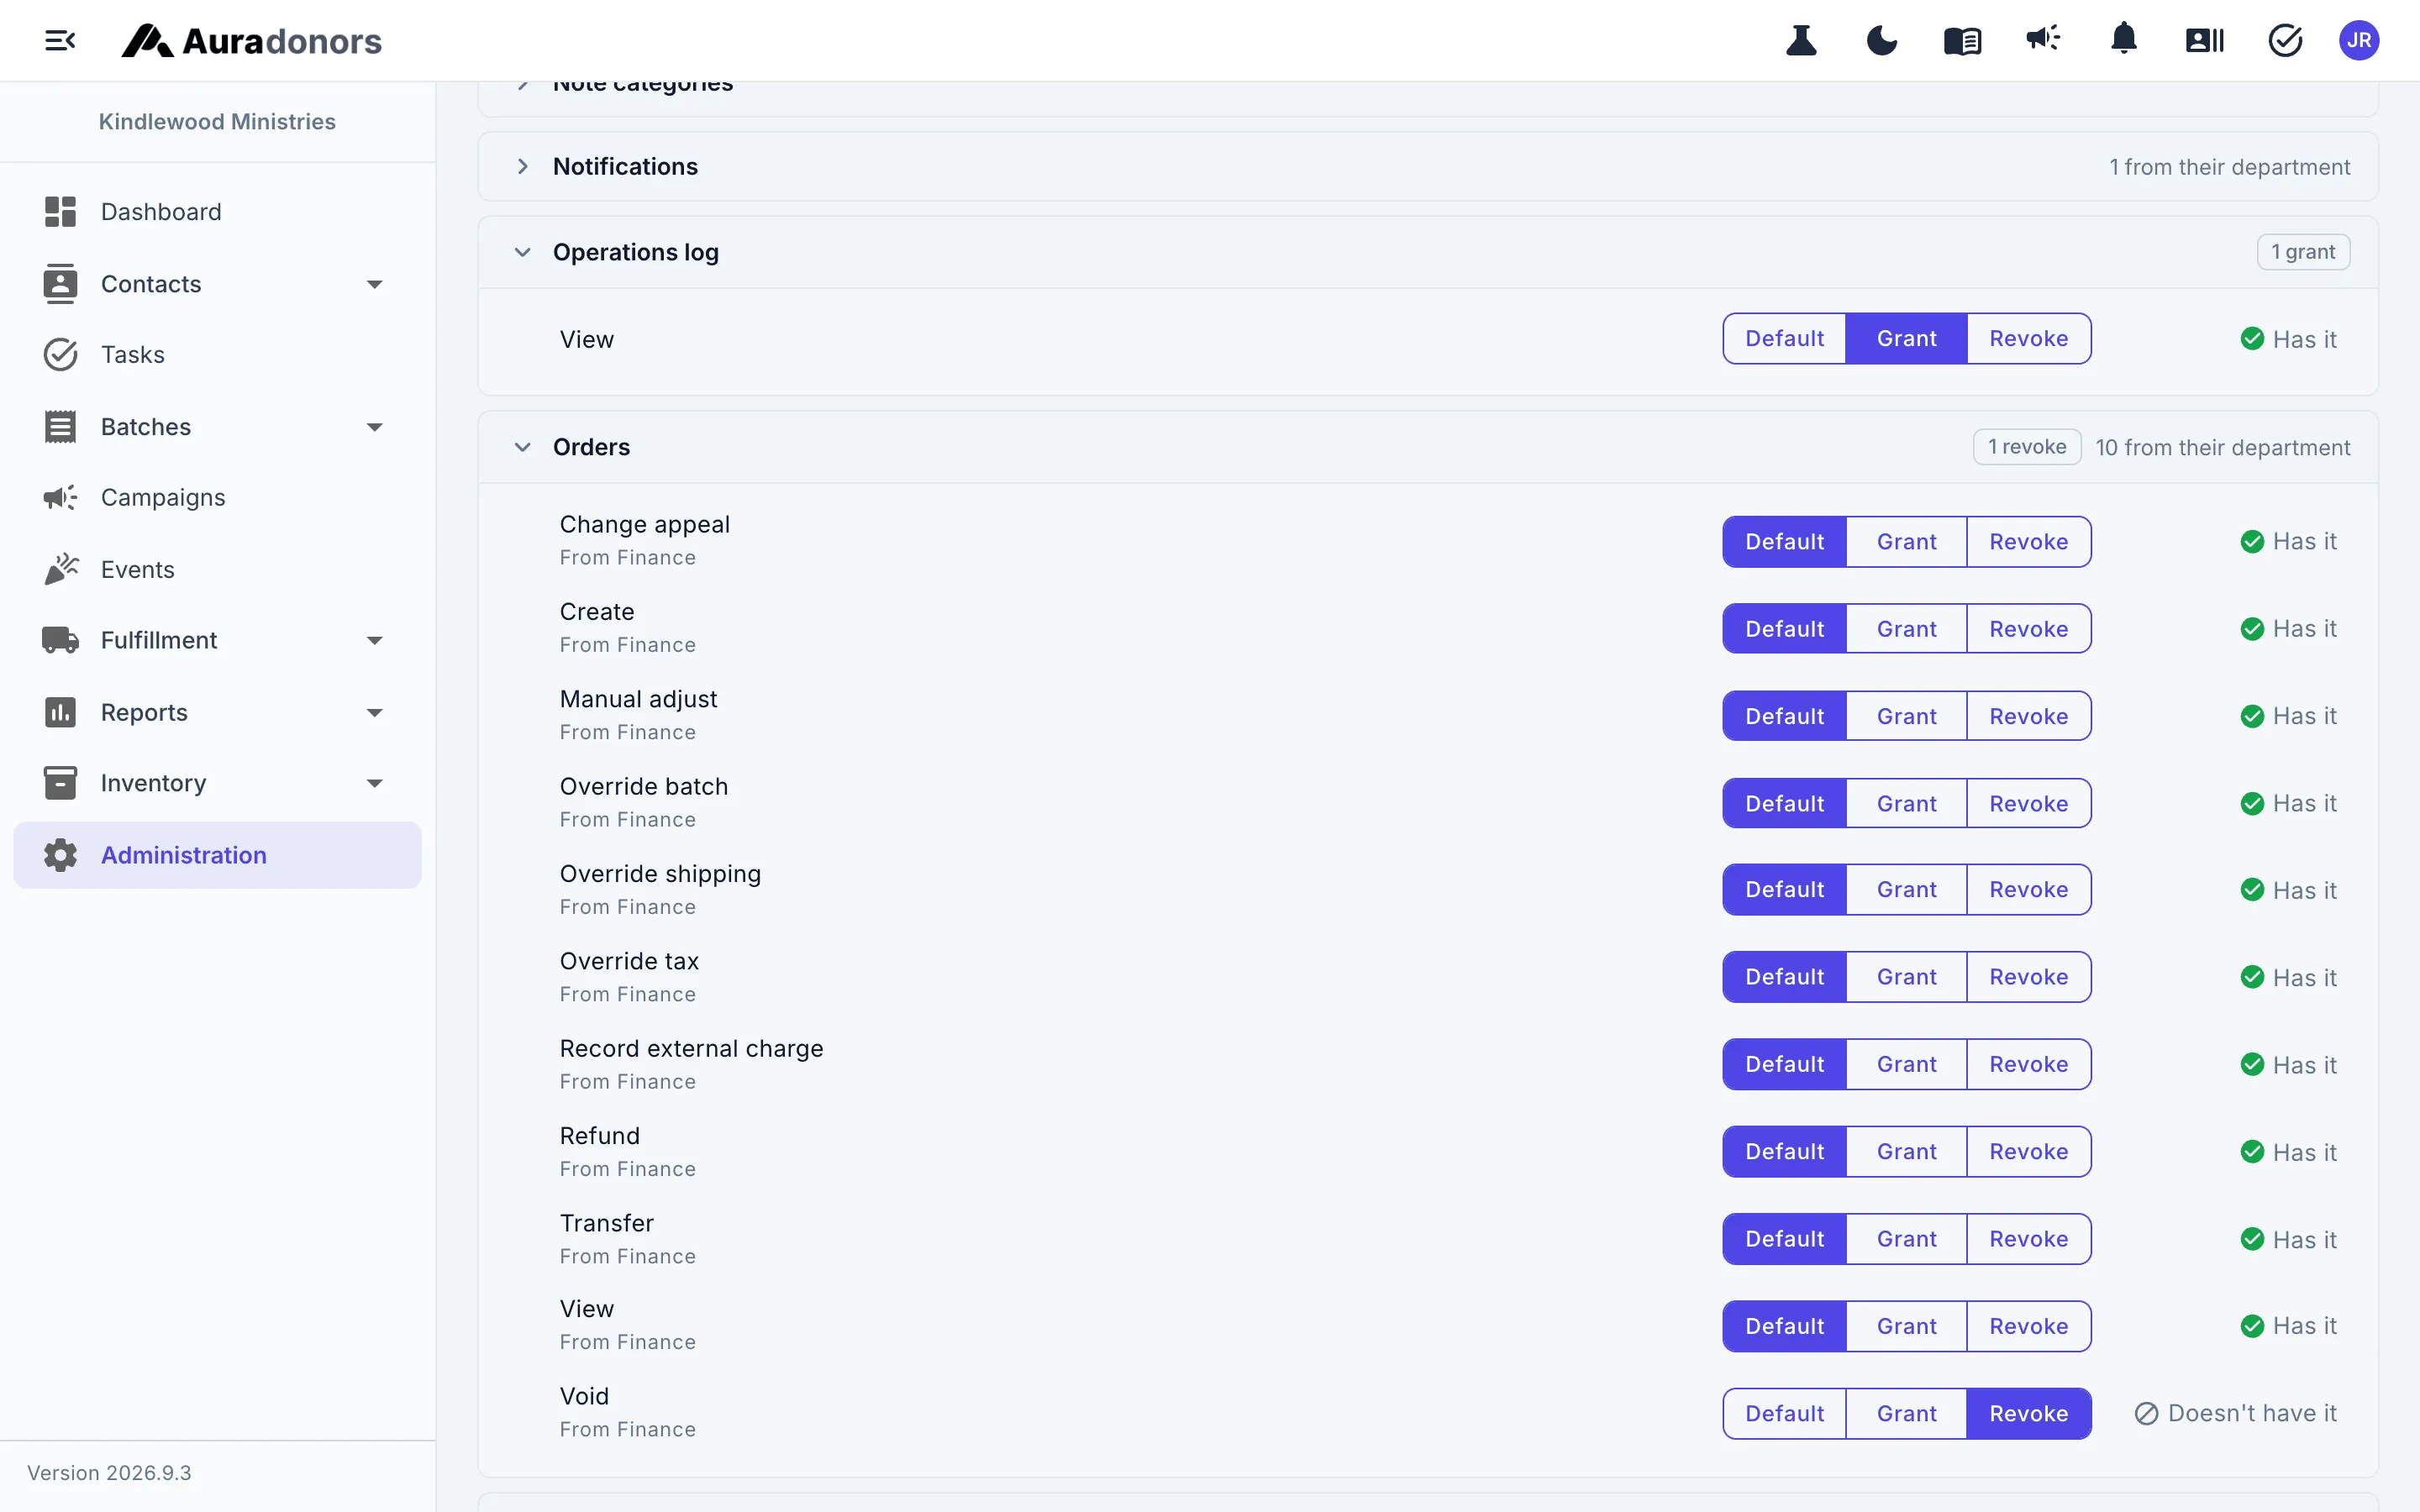The width and height of the screenshot is (2420, 1512).
Task: Open Events in the sidebar
Action: (217, 569)
